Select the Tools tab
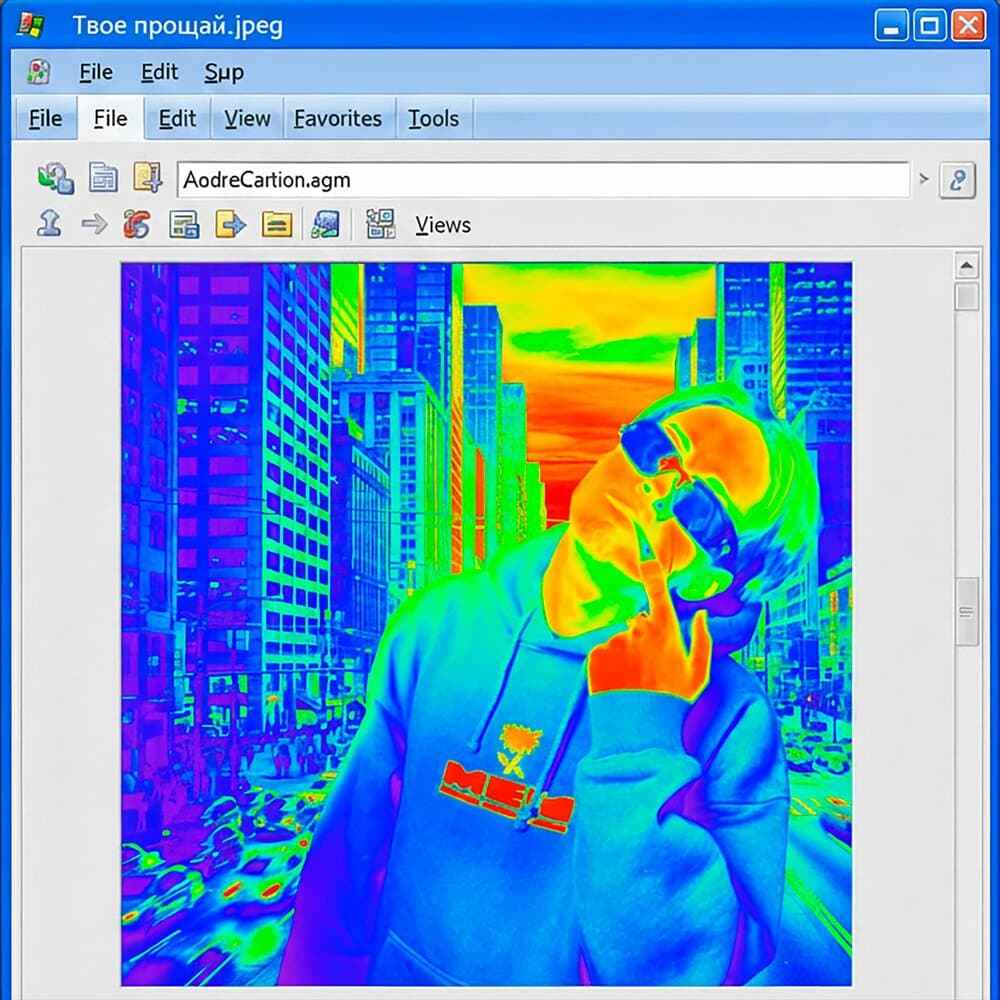This screenshot has height=1000, width=1000. pyautogui.click(x=433, y=118)
